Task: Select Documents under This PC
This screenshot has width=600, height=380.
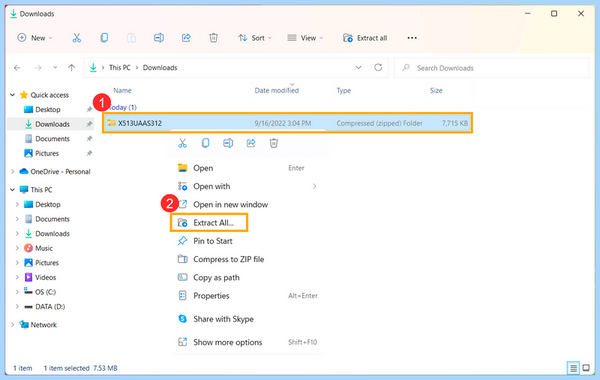Action: point(52,219)
